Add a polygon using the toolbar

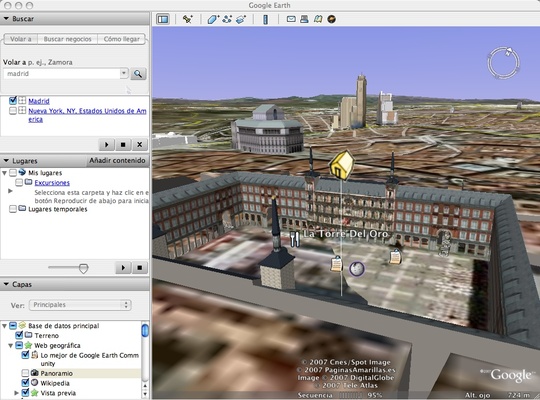pos(213,19)
